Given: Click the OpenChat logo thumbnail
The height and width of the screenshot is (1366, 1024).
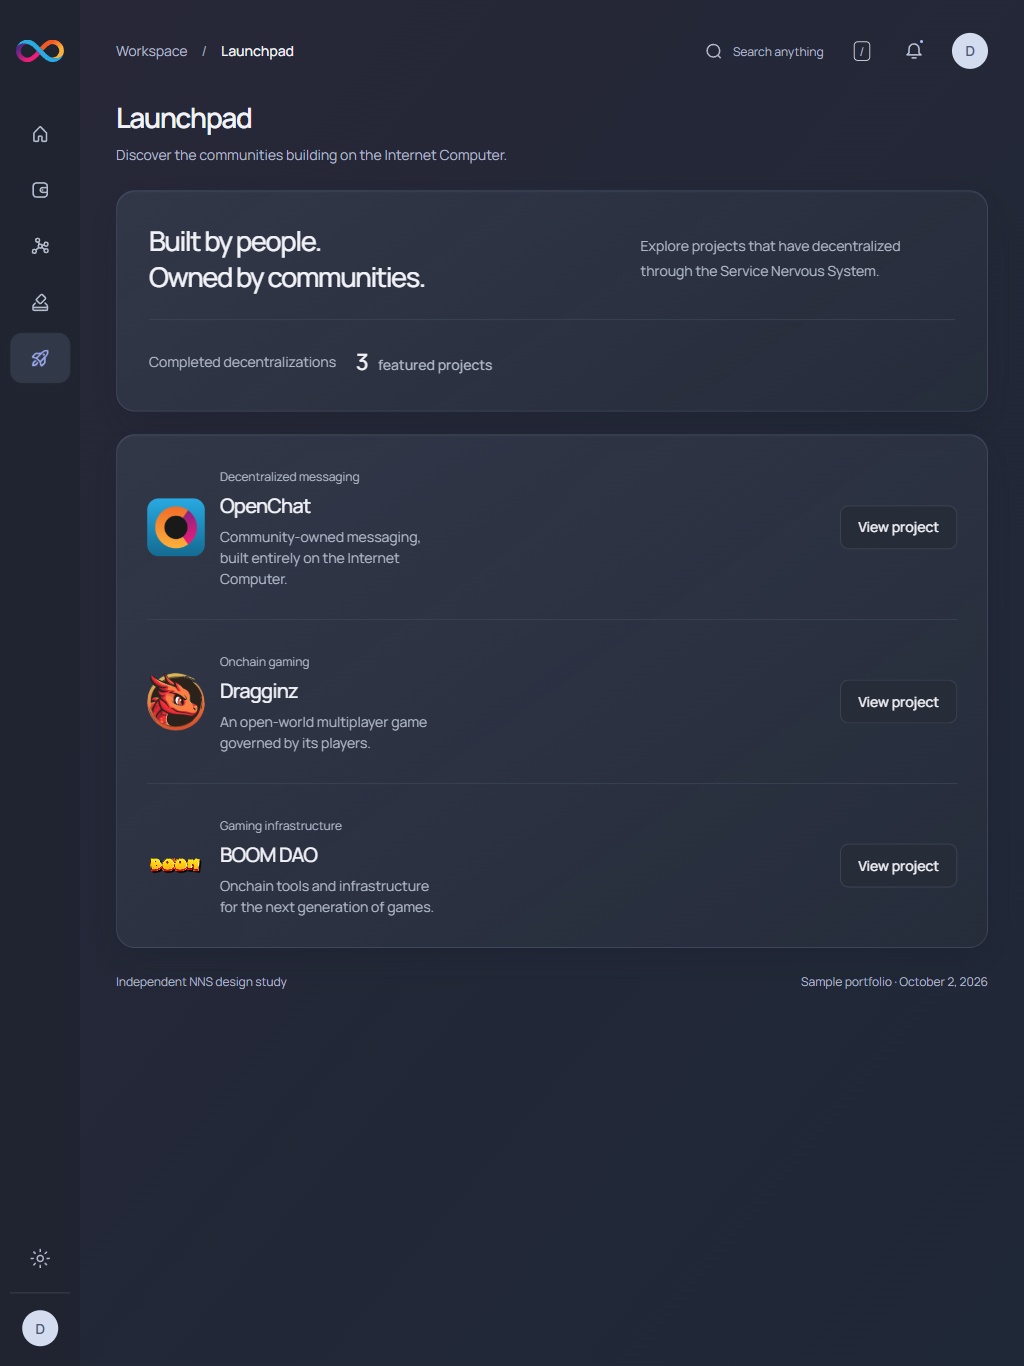Looking at the screenshot, I should coord(176,527).
